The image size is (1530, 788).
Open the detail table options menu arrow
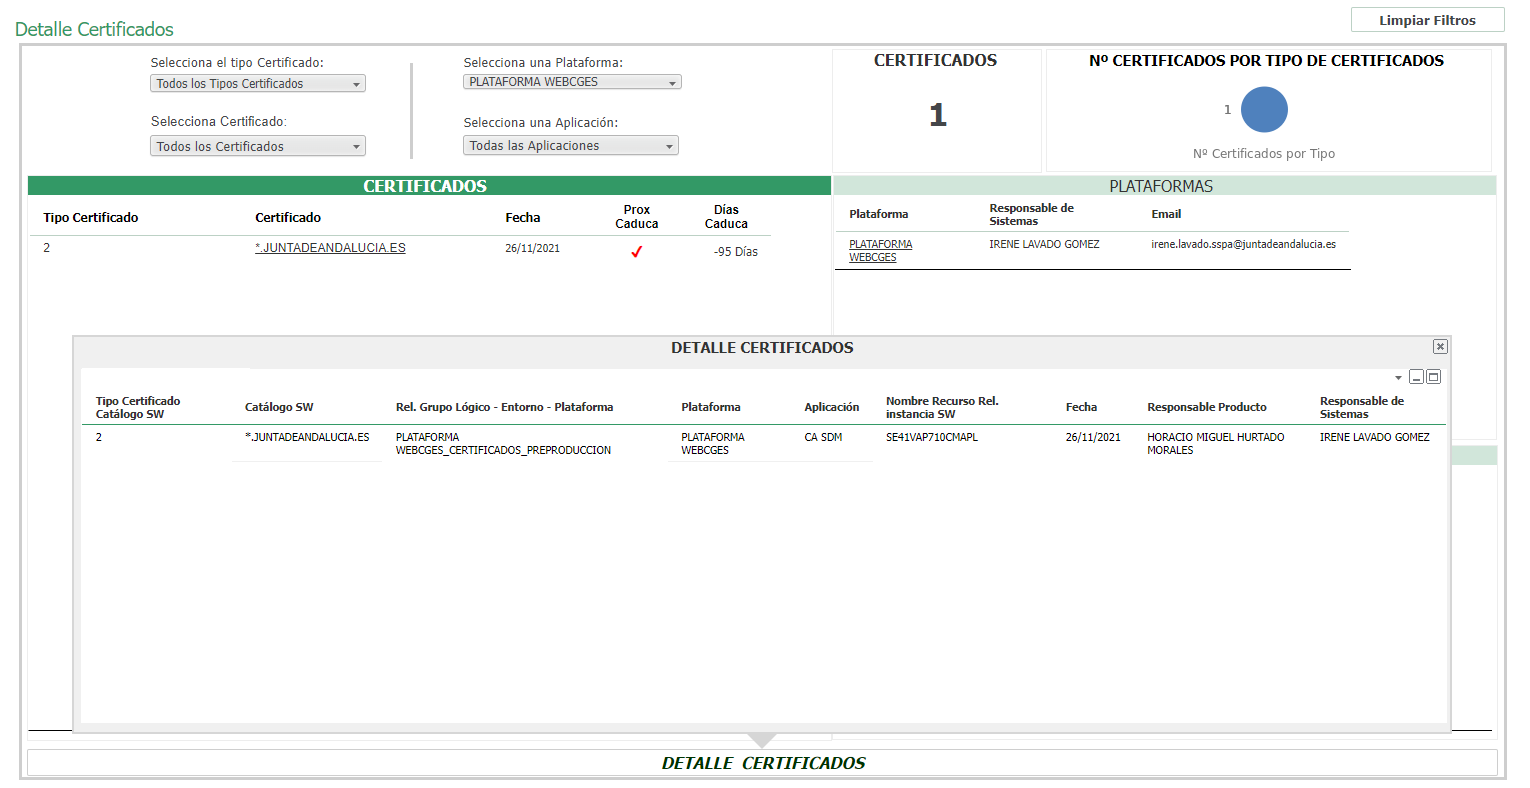click(x=1398, y=378)
